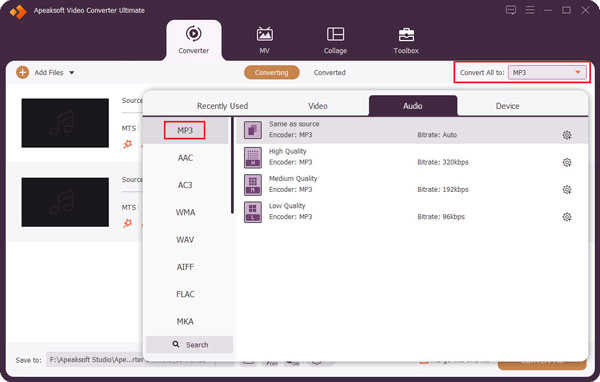
Task: Click the feedback chat icon in title bar
Action: pos(510,10)
